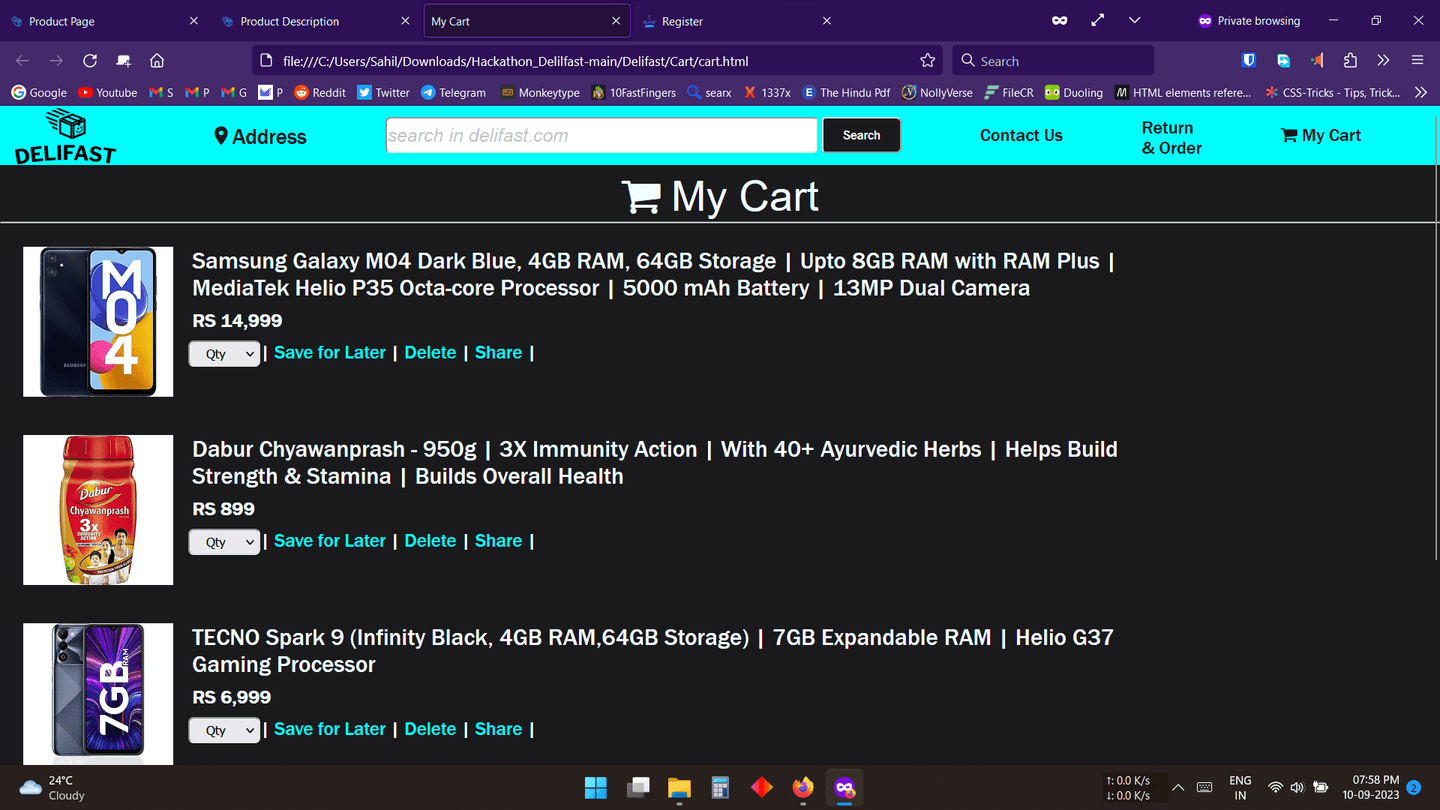Open the hamburger application menu
Screen dimensions: 1440x810
(1417, 61)
